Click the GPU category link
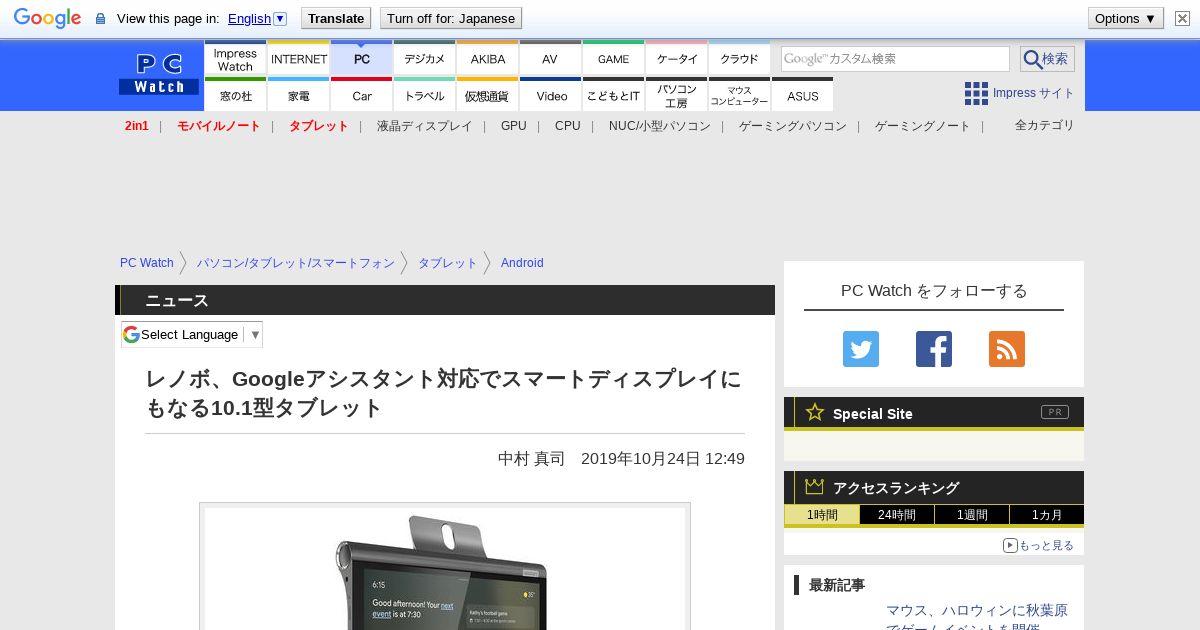Viewport: 1200px width, 630px height. (514, 126)
